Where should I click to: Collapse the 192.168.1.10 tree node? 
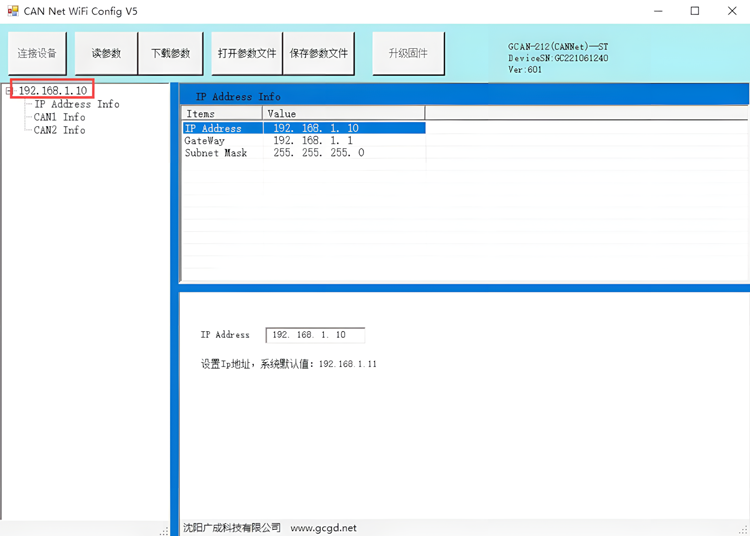tap(8, 91)
